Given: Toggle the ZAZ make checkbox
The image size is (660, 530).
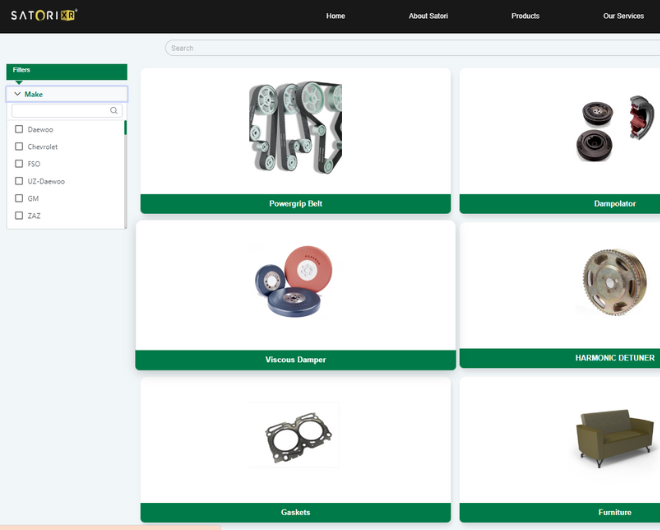Looking at the screenshot, I should 19,216.
